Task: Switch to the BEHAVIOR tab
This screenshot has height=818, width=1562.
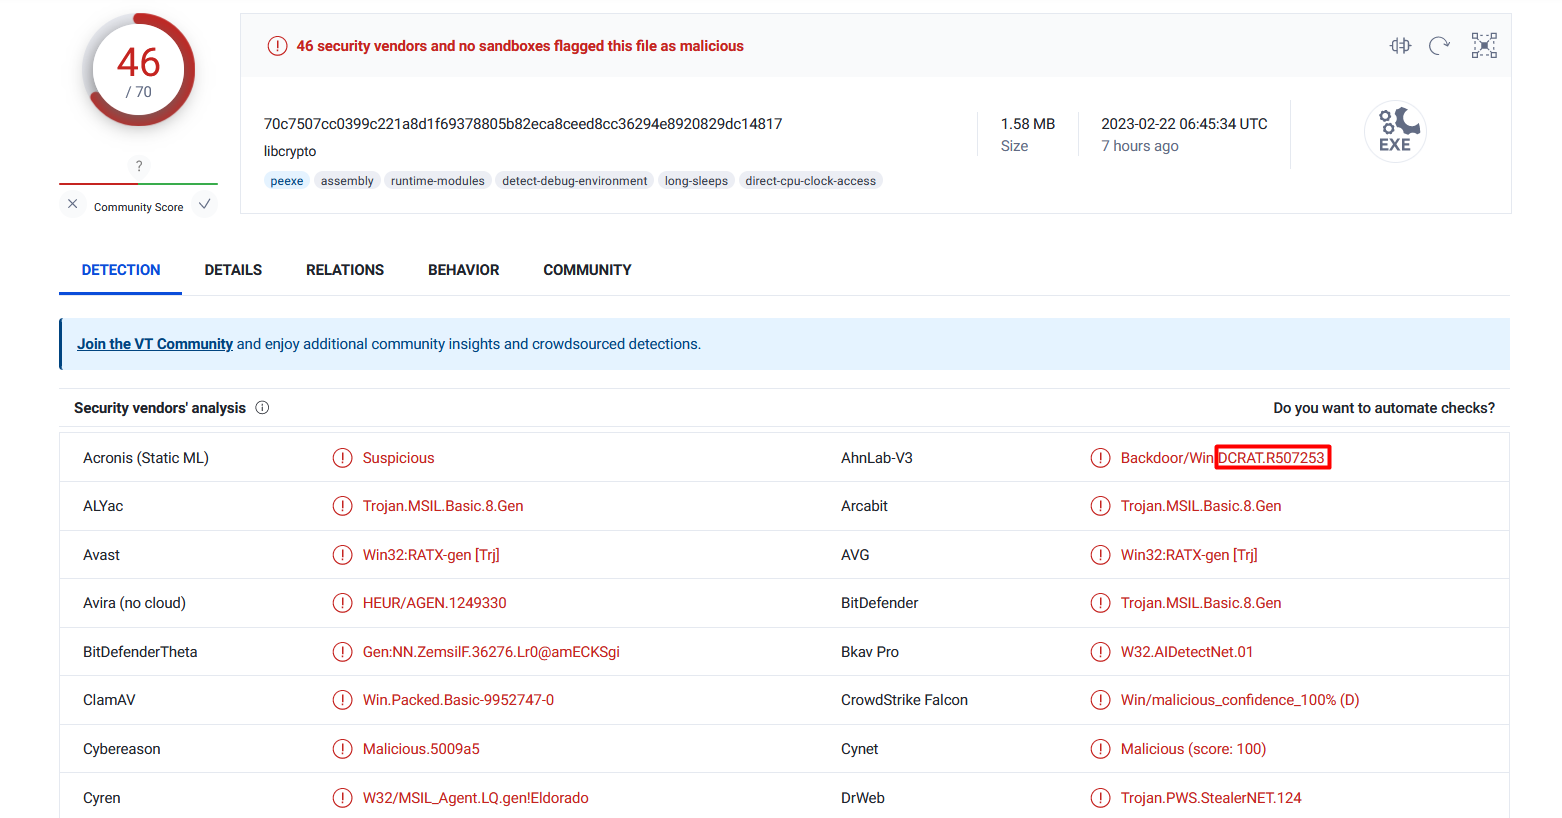Action: [x=464, y=270]
